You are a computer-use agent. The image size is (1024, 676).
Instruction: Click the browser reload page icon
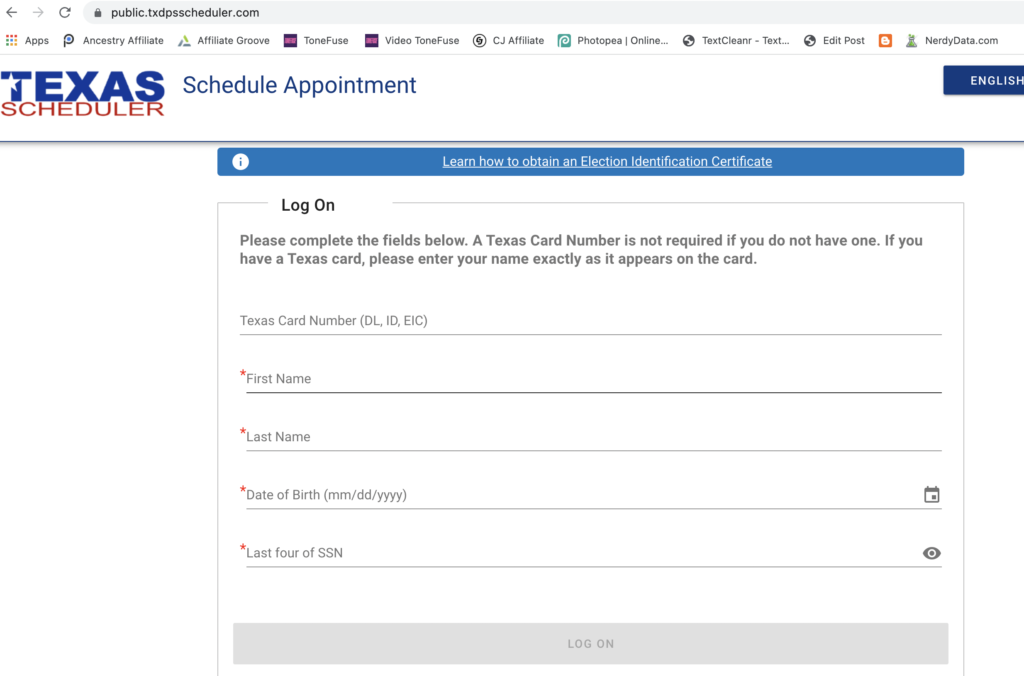click(x=65, y=13)
